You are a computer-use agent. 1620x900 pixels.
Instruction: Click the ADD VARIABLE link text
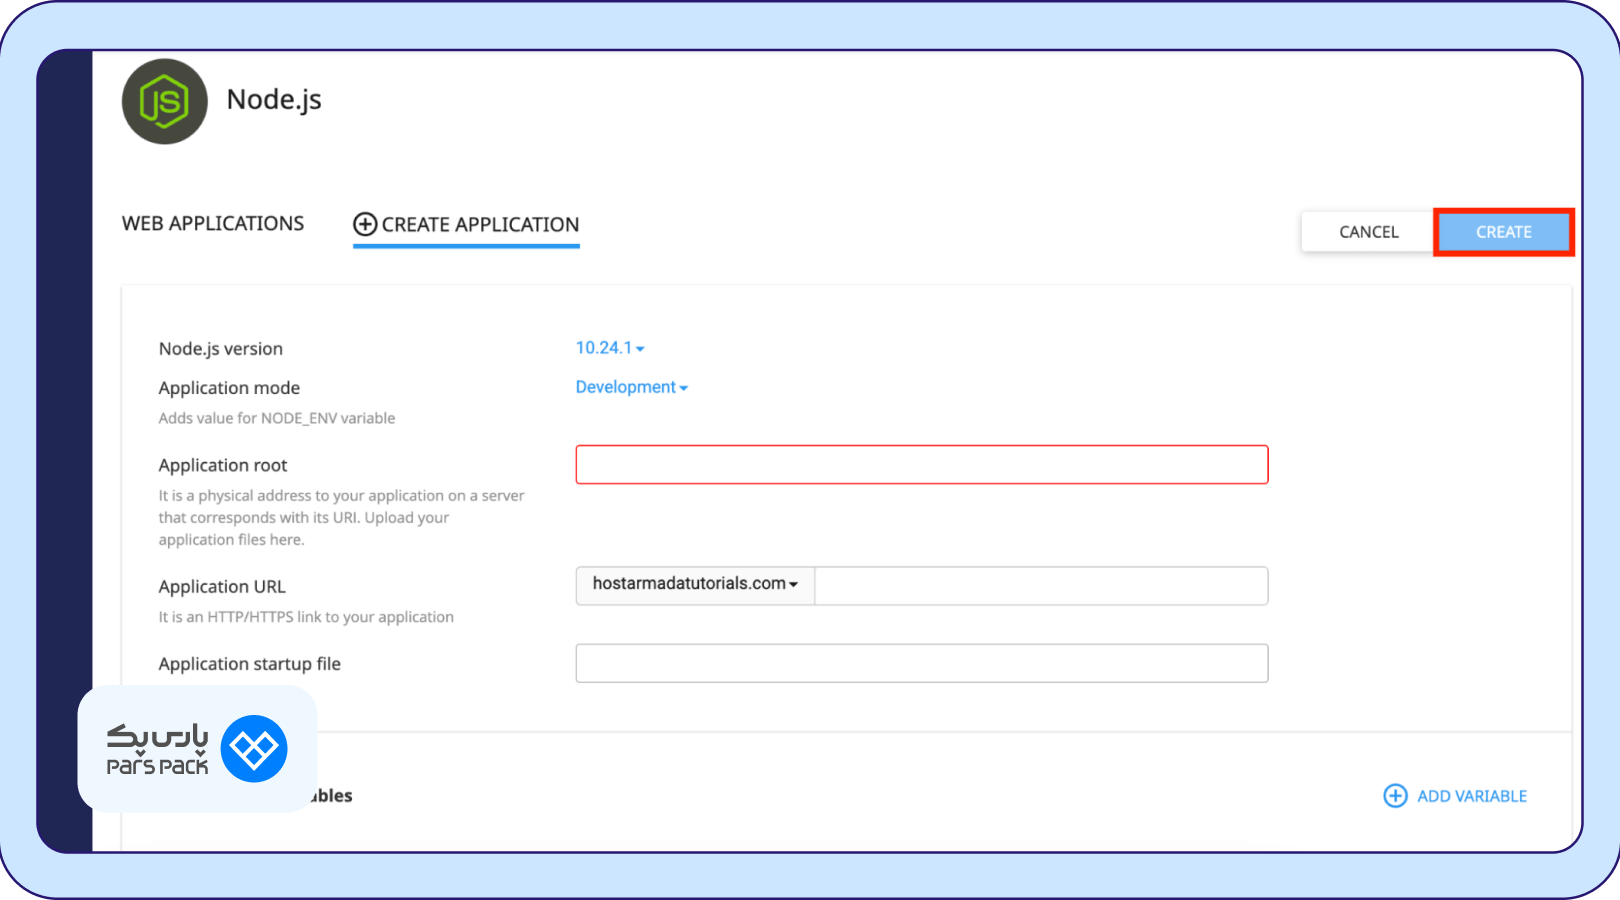tap(1471, 796)
